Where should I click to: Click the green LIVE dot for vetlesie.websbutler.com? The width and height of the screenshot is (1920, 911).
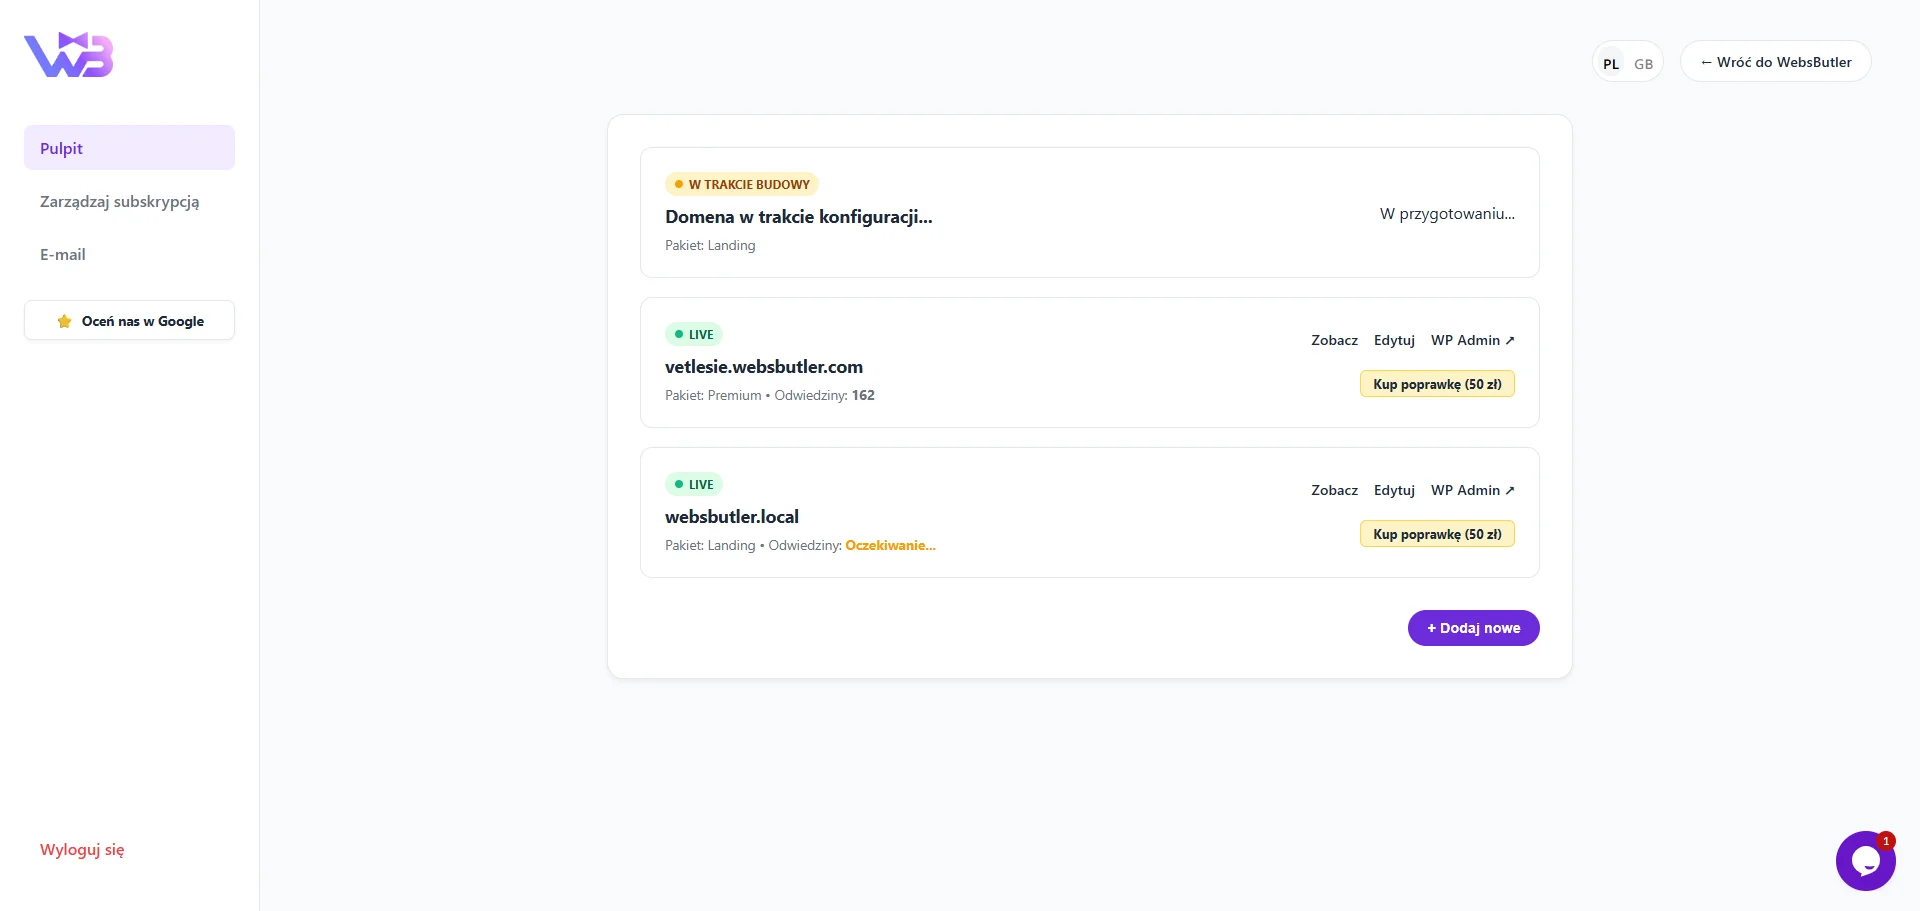pyautogui.click(x=680, y=334)
